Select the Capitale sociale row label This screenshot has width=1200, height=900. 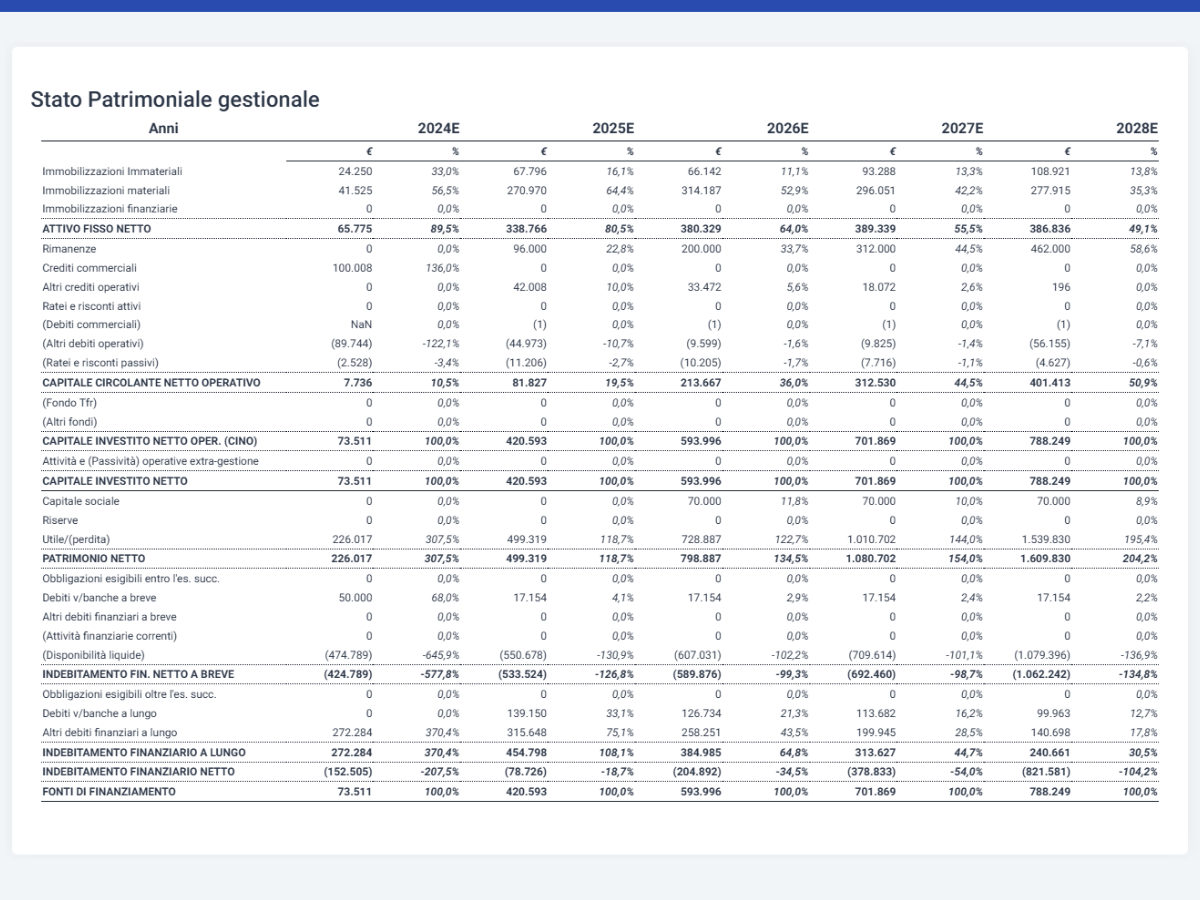pos(81,501)
